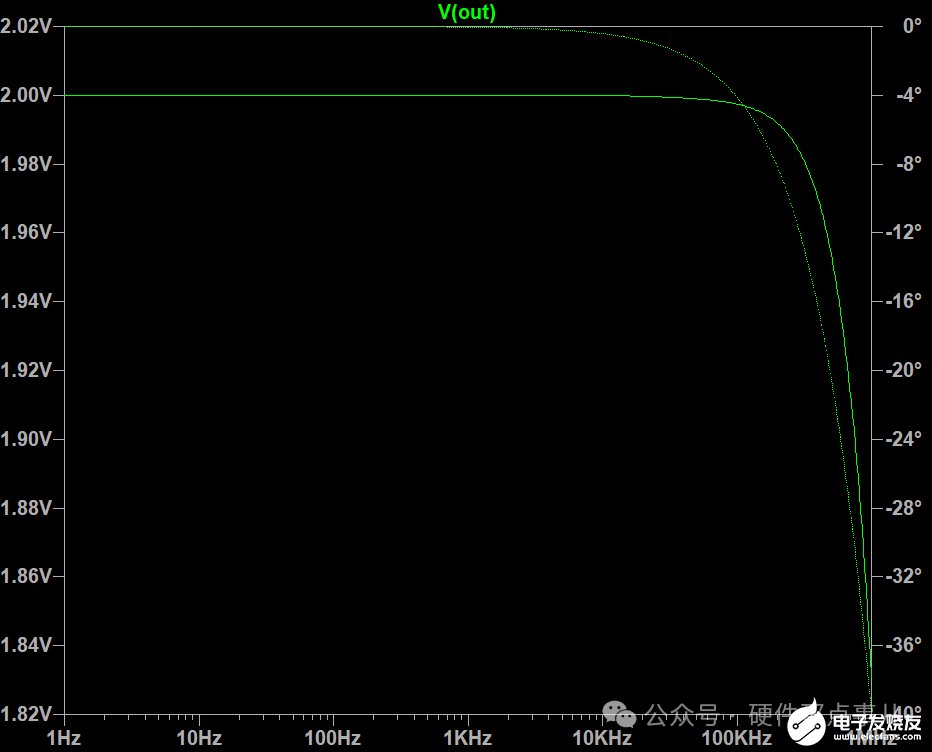This screenshot has width=932, height=752.
Task: Click the elecfans circular logo icon
Action: 807,724
